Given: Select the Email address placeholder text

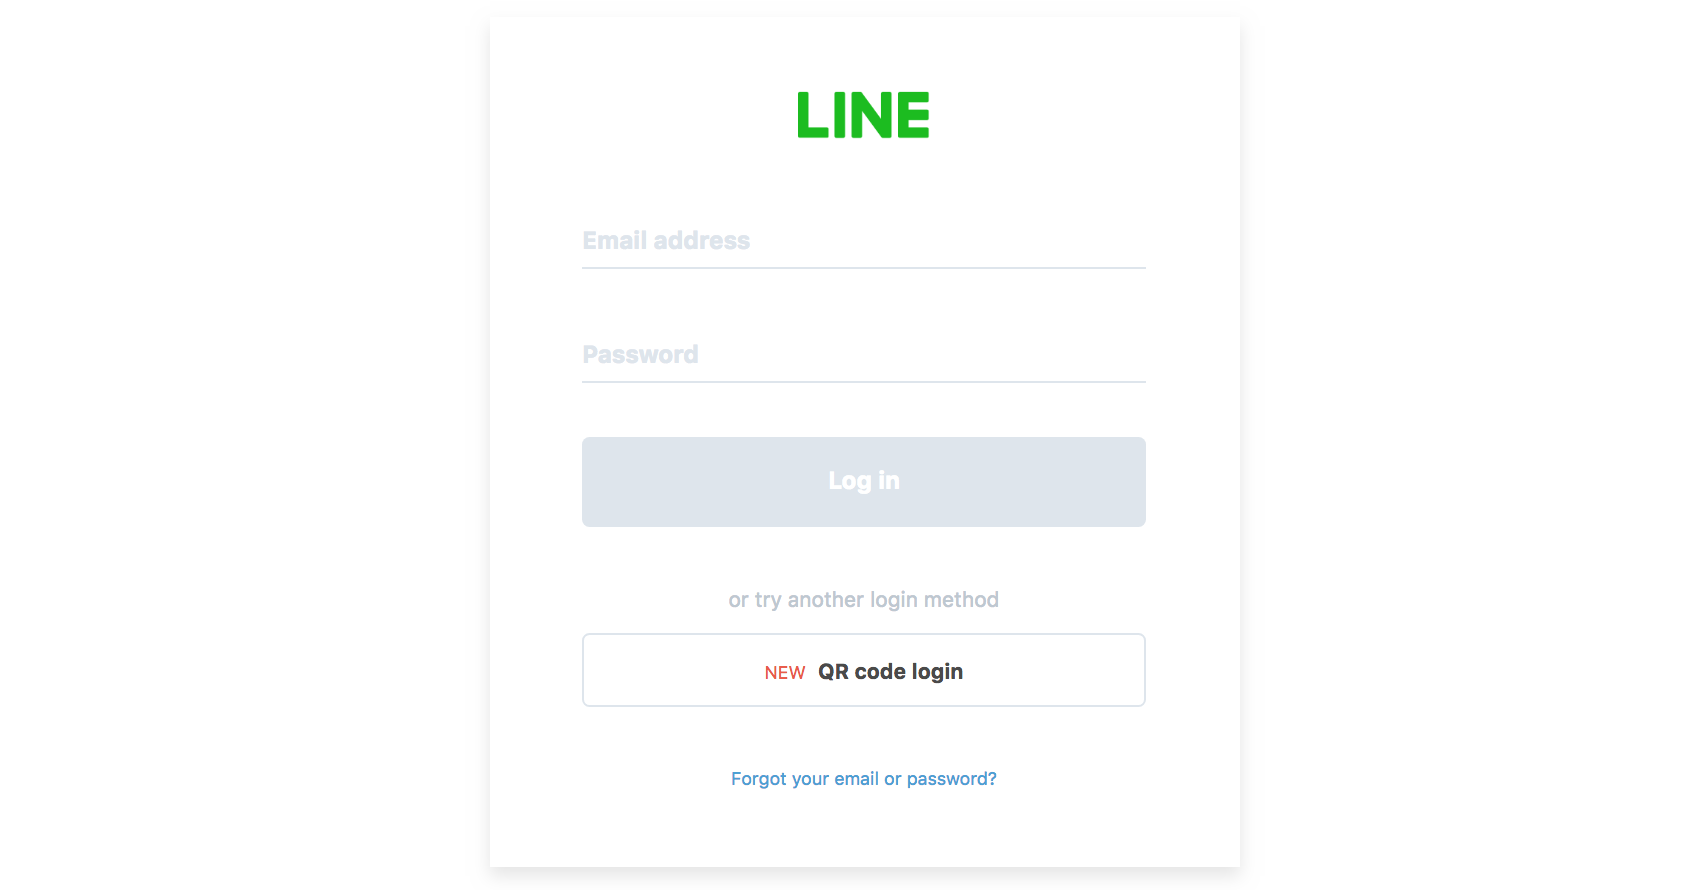Looking at the screenshot, I should click(x=666, y=241).
